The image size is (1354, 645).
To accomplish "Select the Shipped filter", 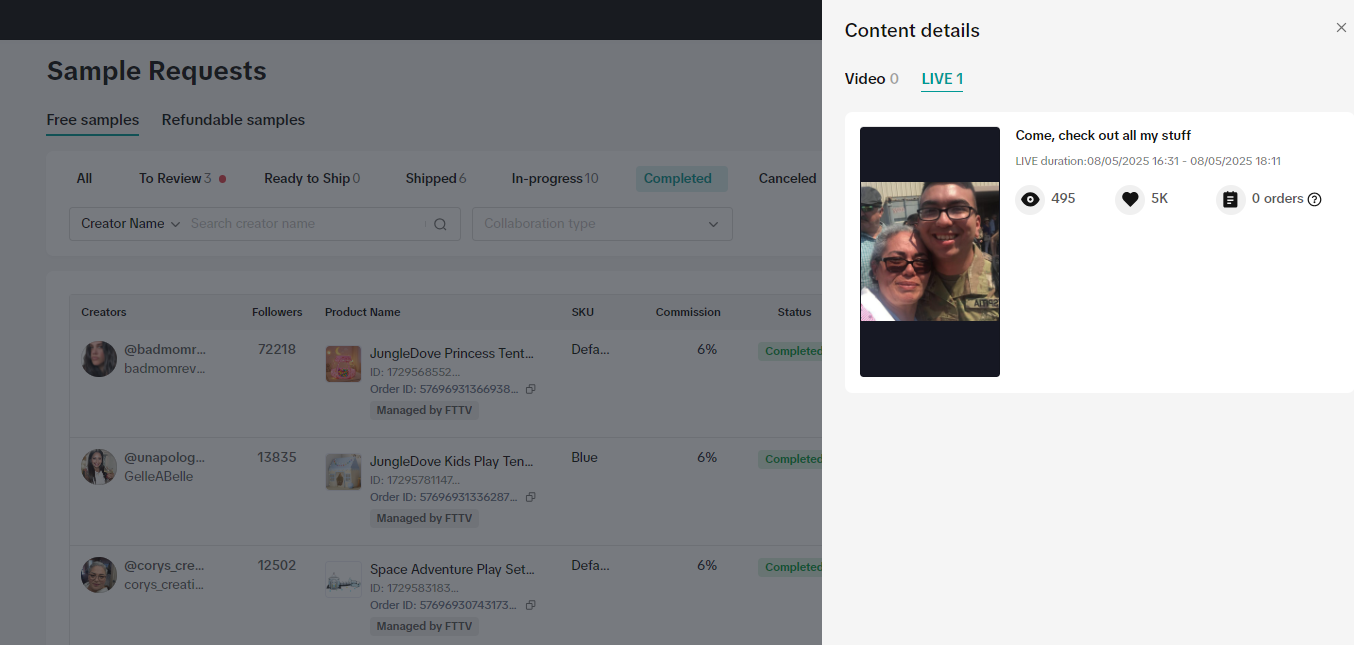I will click(435, 179).
